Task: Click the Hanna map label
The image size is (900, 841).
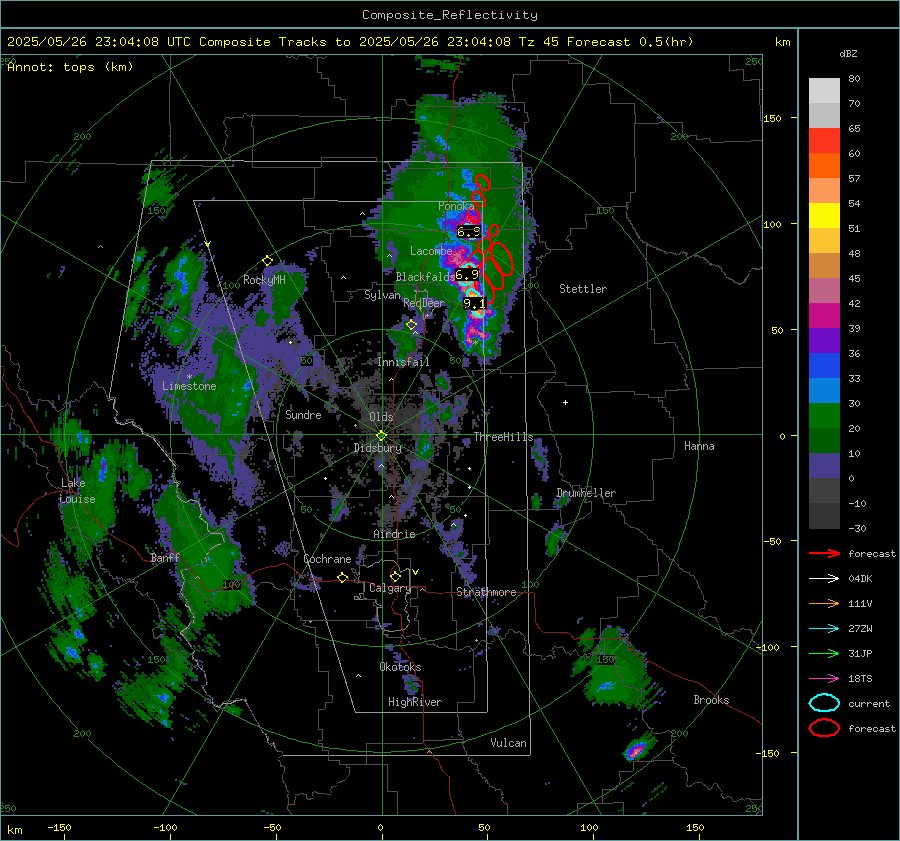Action: pyautogui.click(x=699, y=446)
